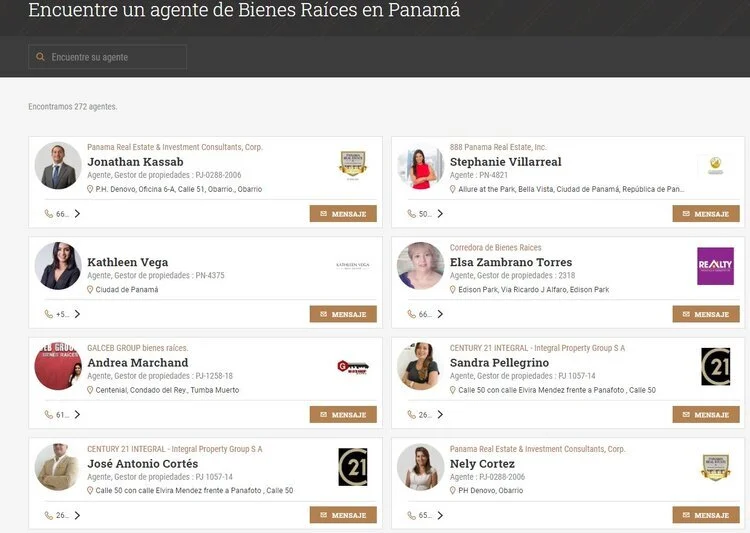
Task: Expand Andrea Marchand's phone number chevron
Action: coord(77,415)
